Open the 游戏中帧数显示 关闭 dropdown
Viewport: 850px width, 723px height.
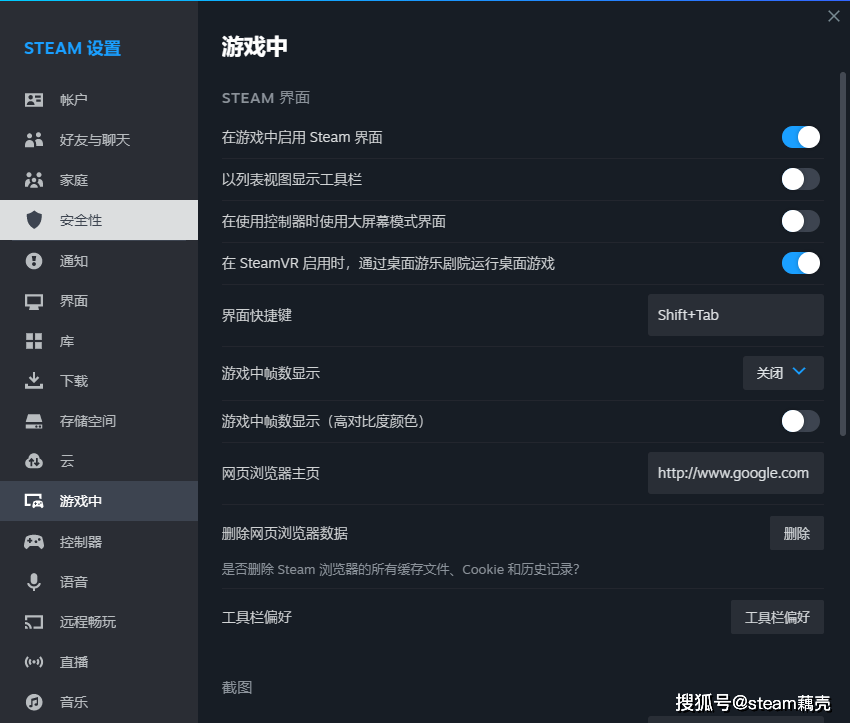click(783, 373)
